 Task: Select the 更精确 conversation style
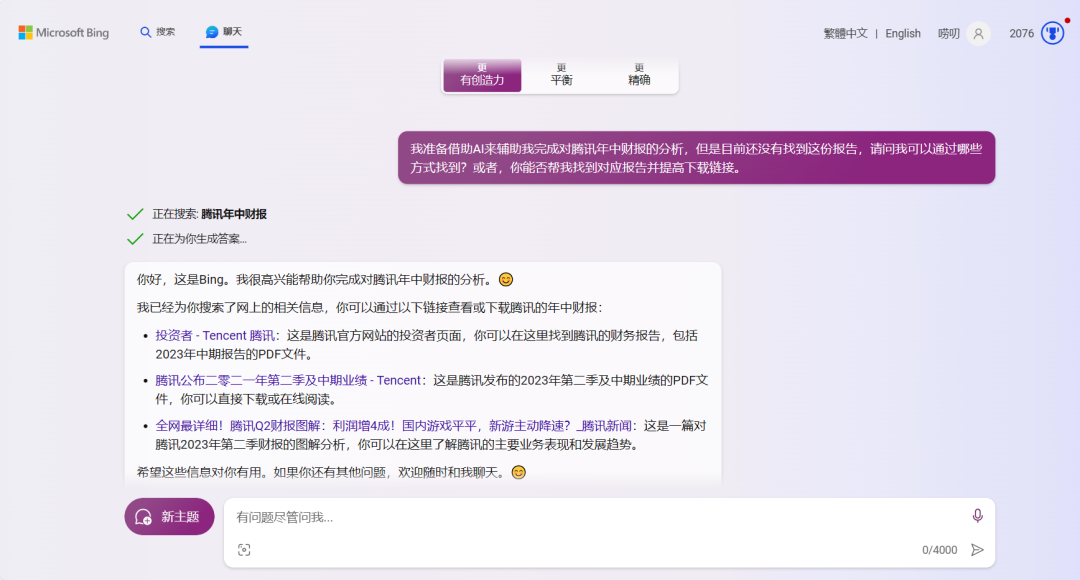point(639,74)
